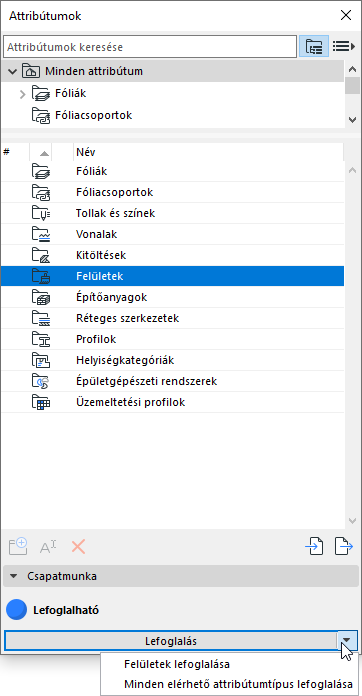Select Fóliák in the tree
This screenshot has height=696, width=362.
click(x=71, y=94)
